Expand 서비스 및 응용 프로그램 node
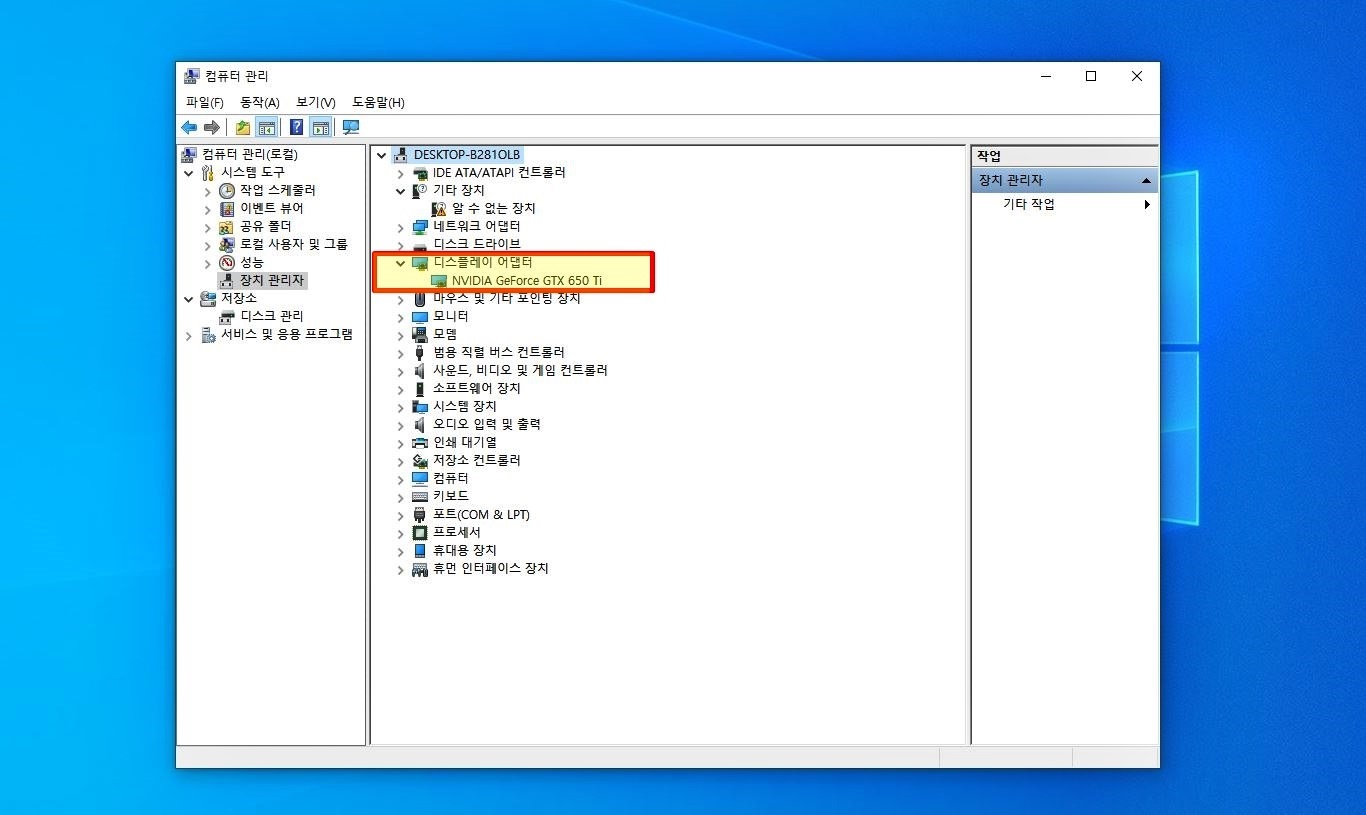The image size is (1366, 815). [189, 335]
